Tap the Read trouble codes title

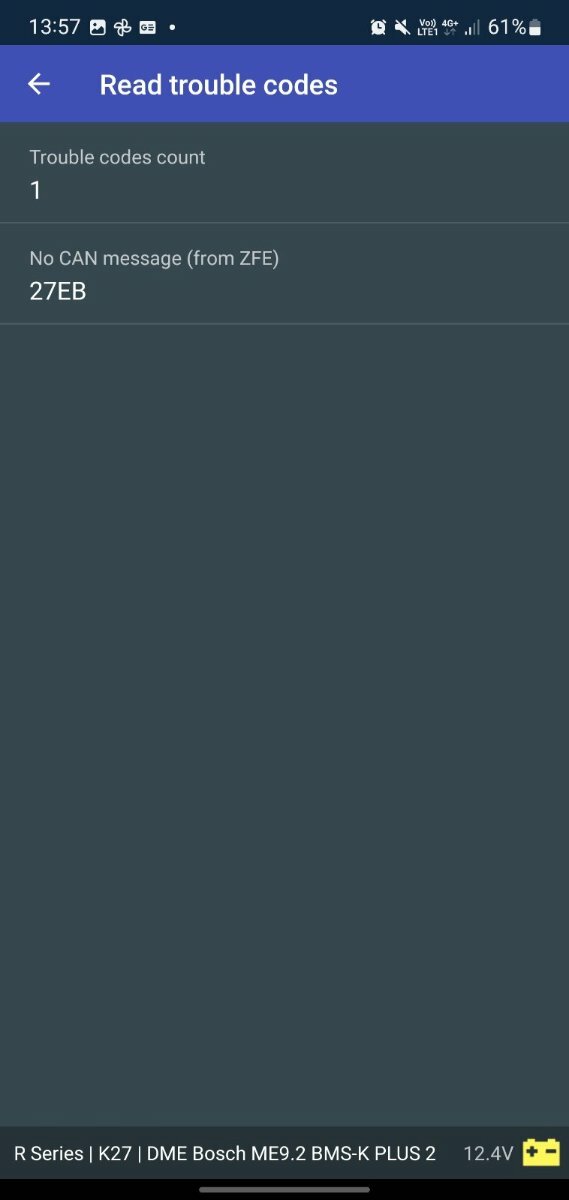pos(219,85)
